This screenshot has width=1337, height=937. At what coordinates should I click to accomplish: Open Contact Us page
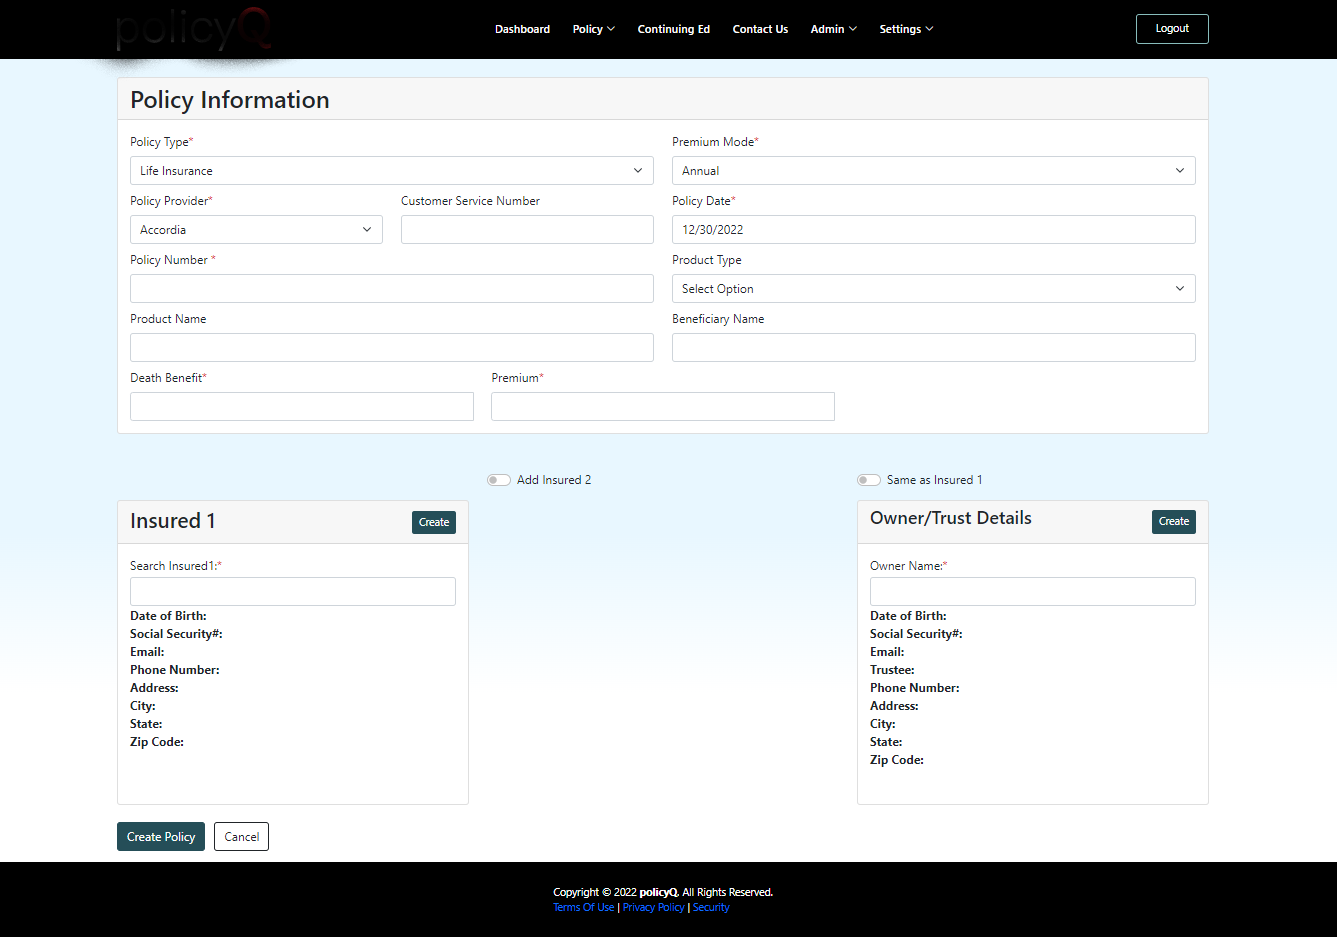(x=760, y=29)
